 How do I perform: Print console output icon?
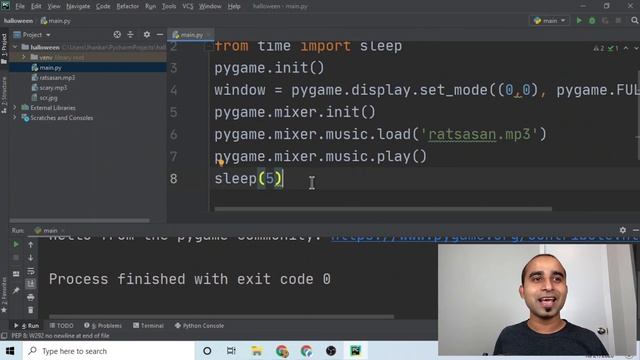(31, 297)
